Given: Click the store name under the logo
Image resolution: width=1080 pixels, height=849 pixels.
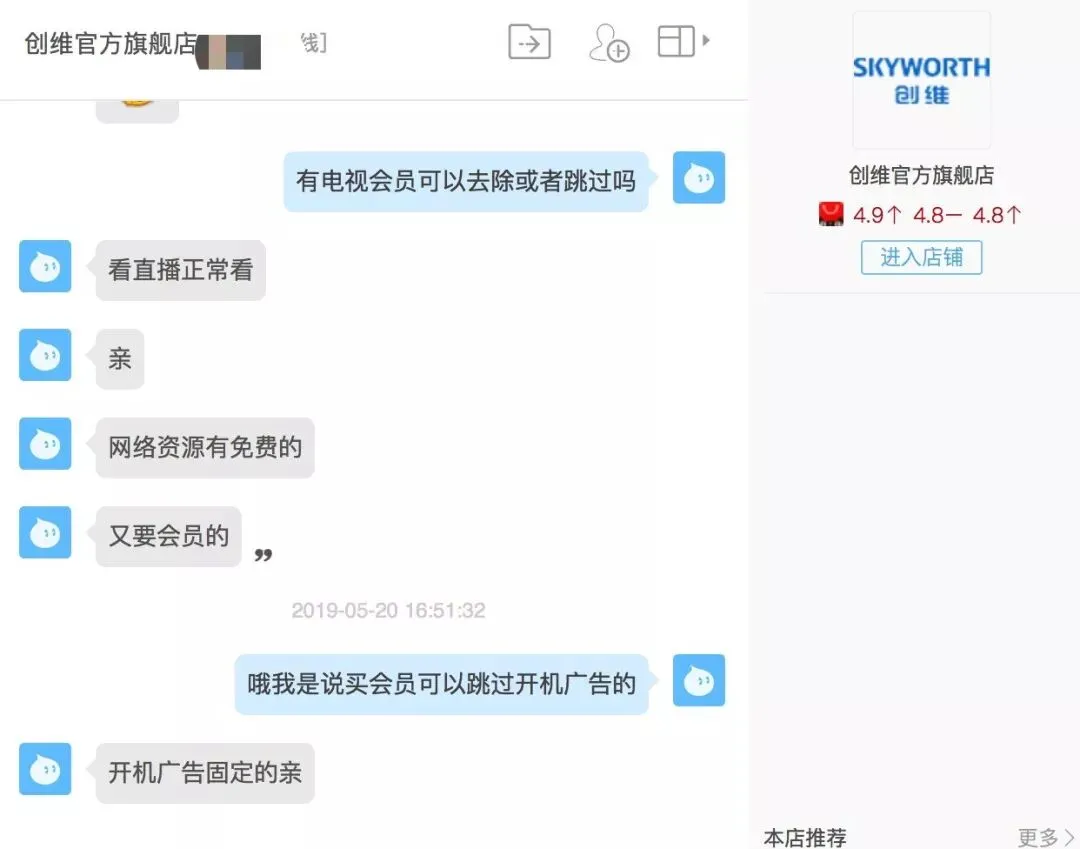Looking at the screenshot, I should click(922, 175).
